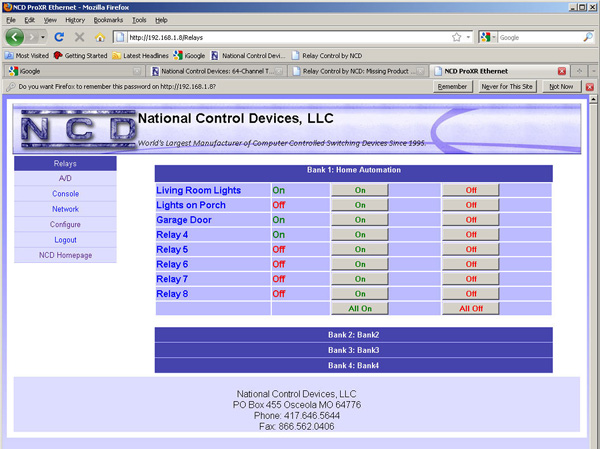Viewport: 600px width, 449px height.
Task: Turn Living Room Lights Off
Action: pos(471,190)
